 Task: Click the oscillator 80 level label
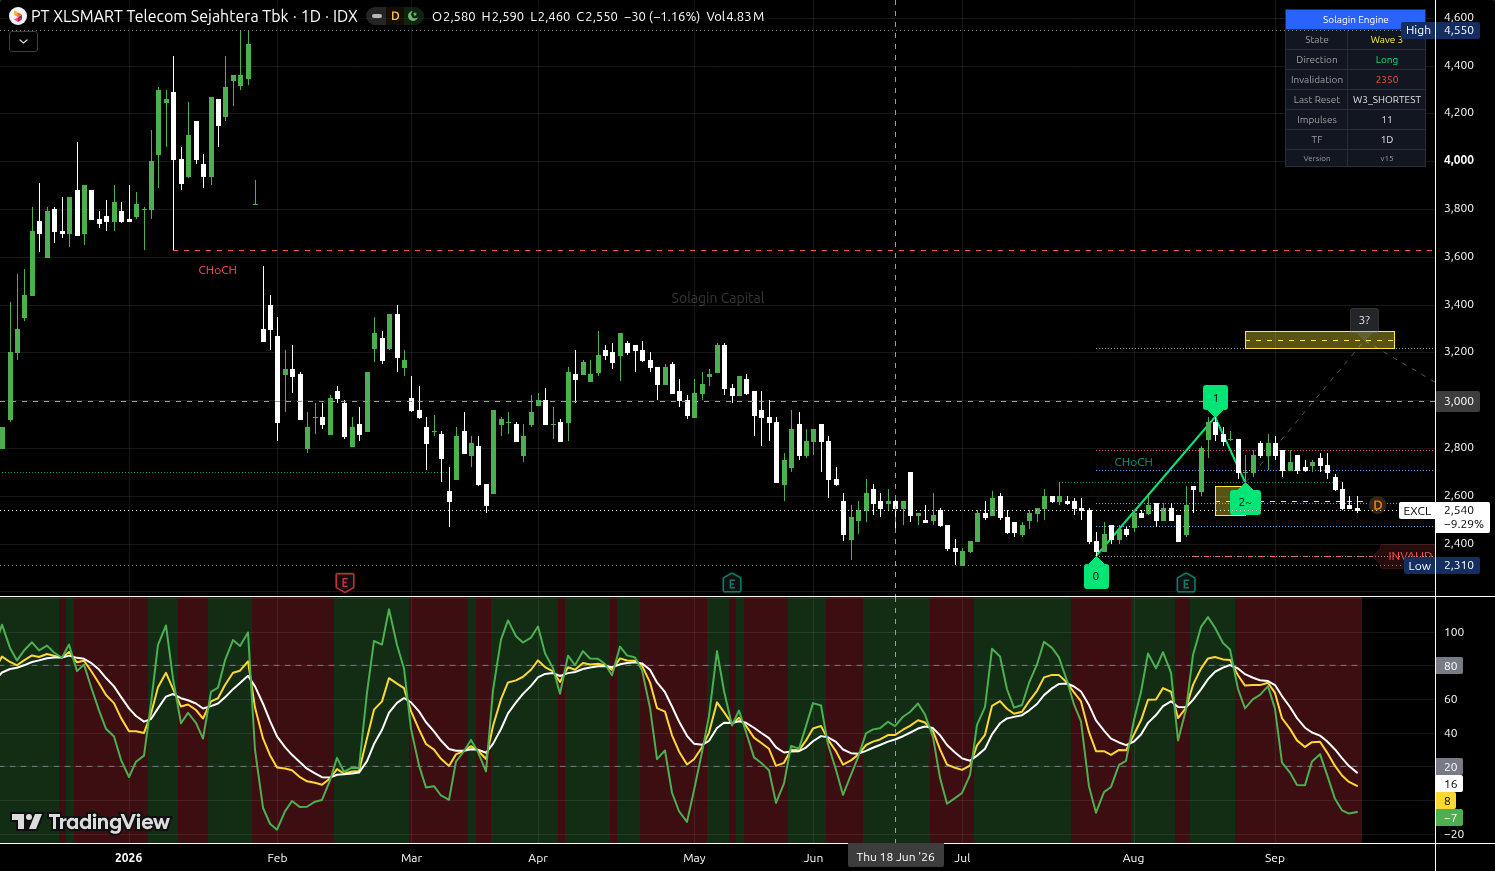[x=1450, y=666]
